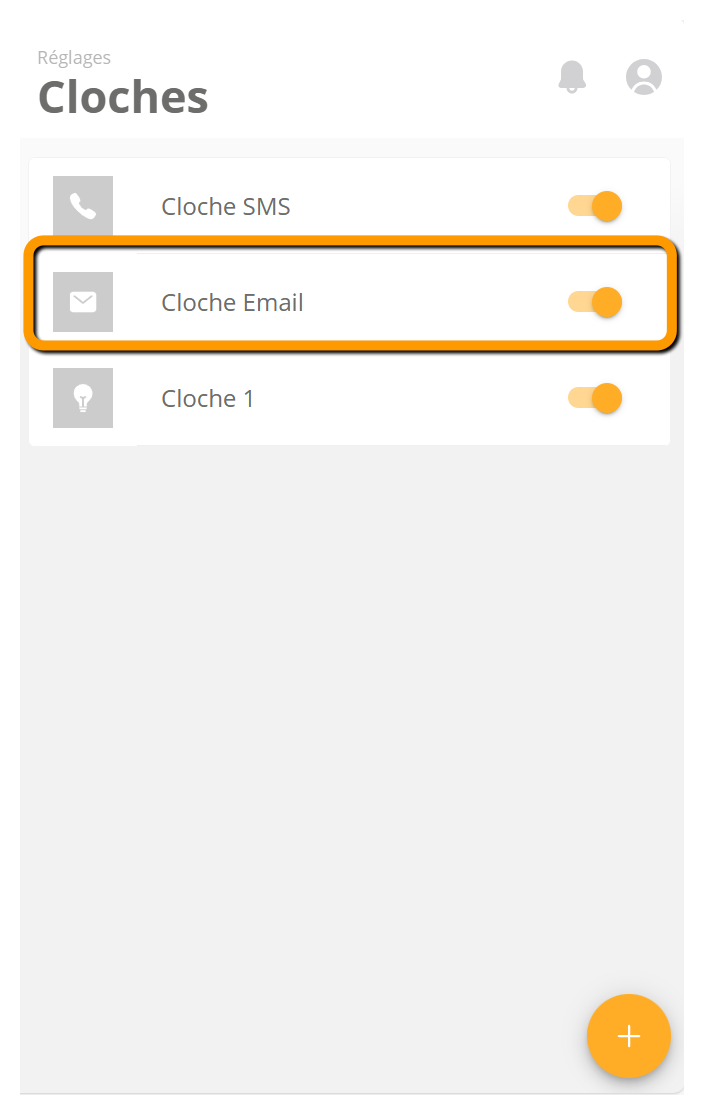The height and width of the screenshot is (1115, 704).
Task: Click blank space between Cloche Email label and toggle
Action: (x=434, y=302)
